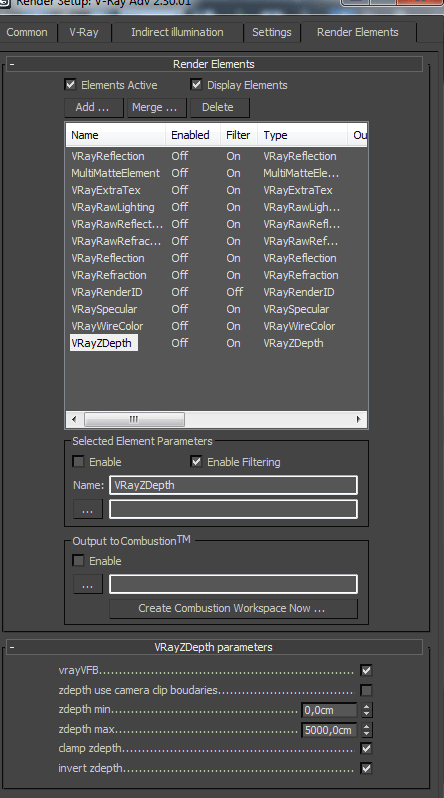Viewport: 444px width, 798px height.
Task: Click the Filter column header
Action: click(239, 135)
